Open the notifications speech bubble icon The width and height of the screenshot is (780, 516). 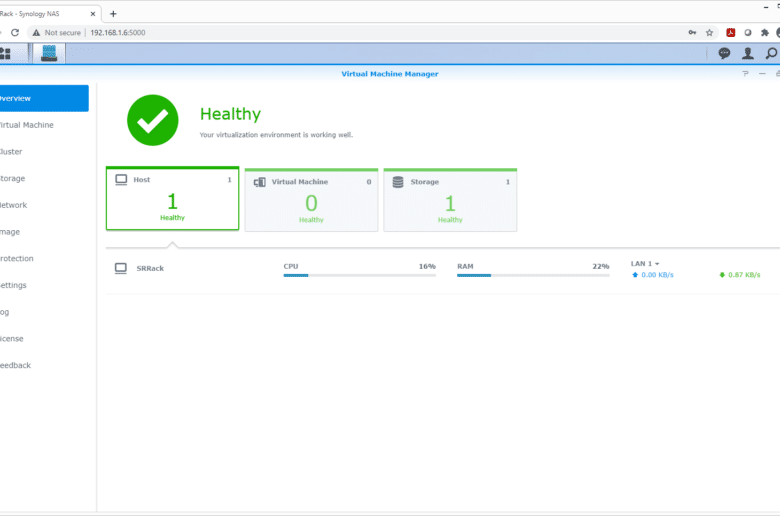724,53
